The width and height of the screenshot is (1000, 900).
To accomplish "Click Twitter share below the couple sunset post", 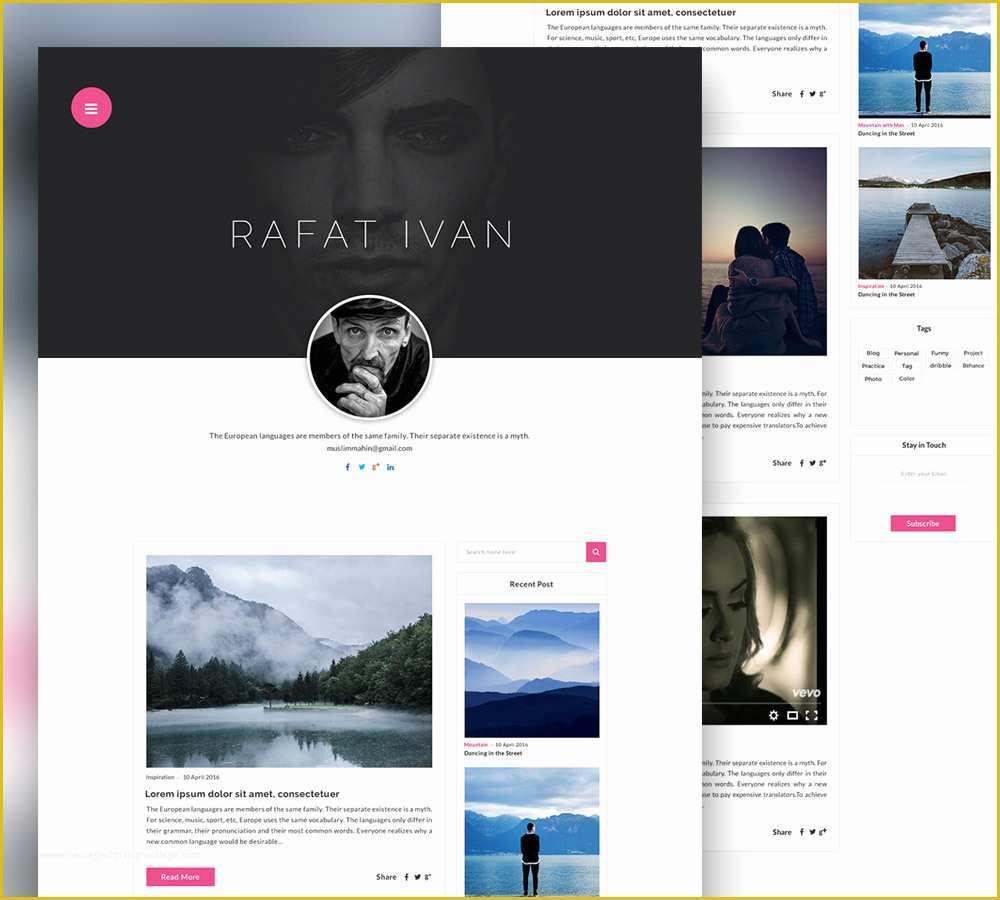I will pos(812,463).
